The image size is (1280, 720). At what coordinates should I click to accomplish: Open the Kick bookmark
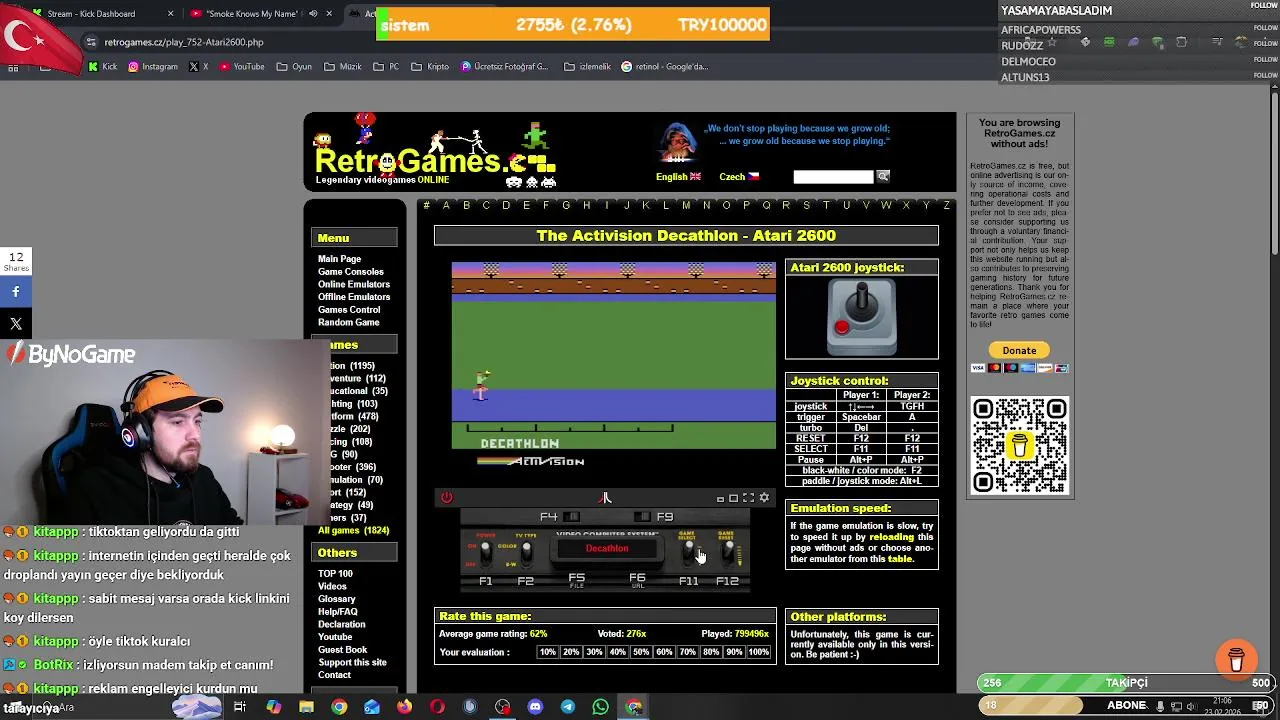coord(103,67)
